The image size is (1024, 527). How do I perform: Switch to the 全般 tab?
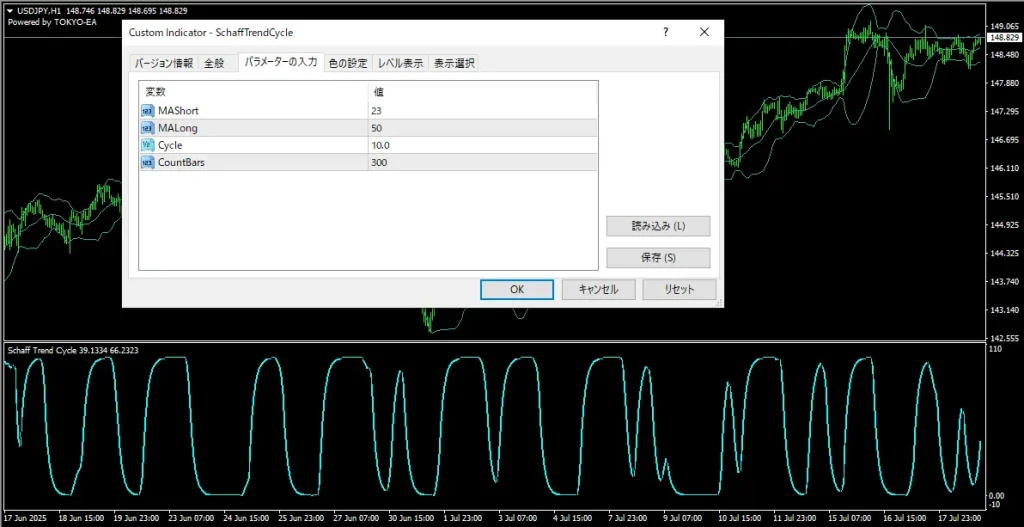tap(214, 63)
